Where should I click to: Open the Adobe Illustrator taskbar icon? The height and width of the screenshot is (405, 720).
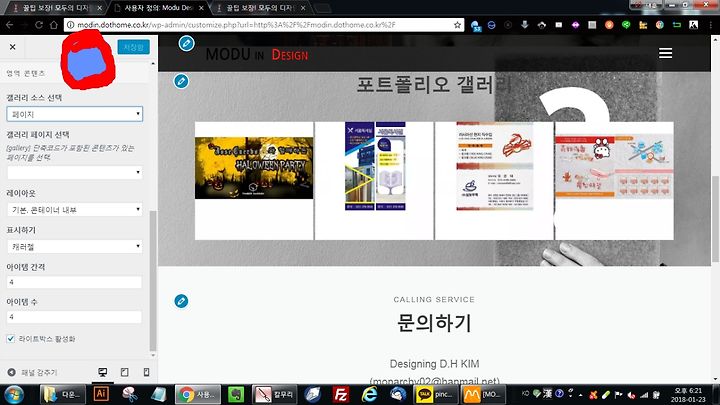click(101, 394)
